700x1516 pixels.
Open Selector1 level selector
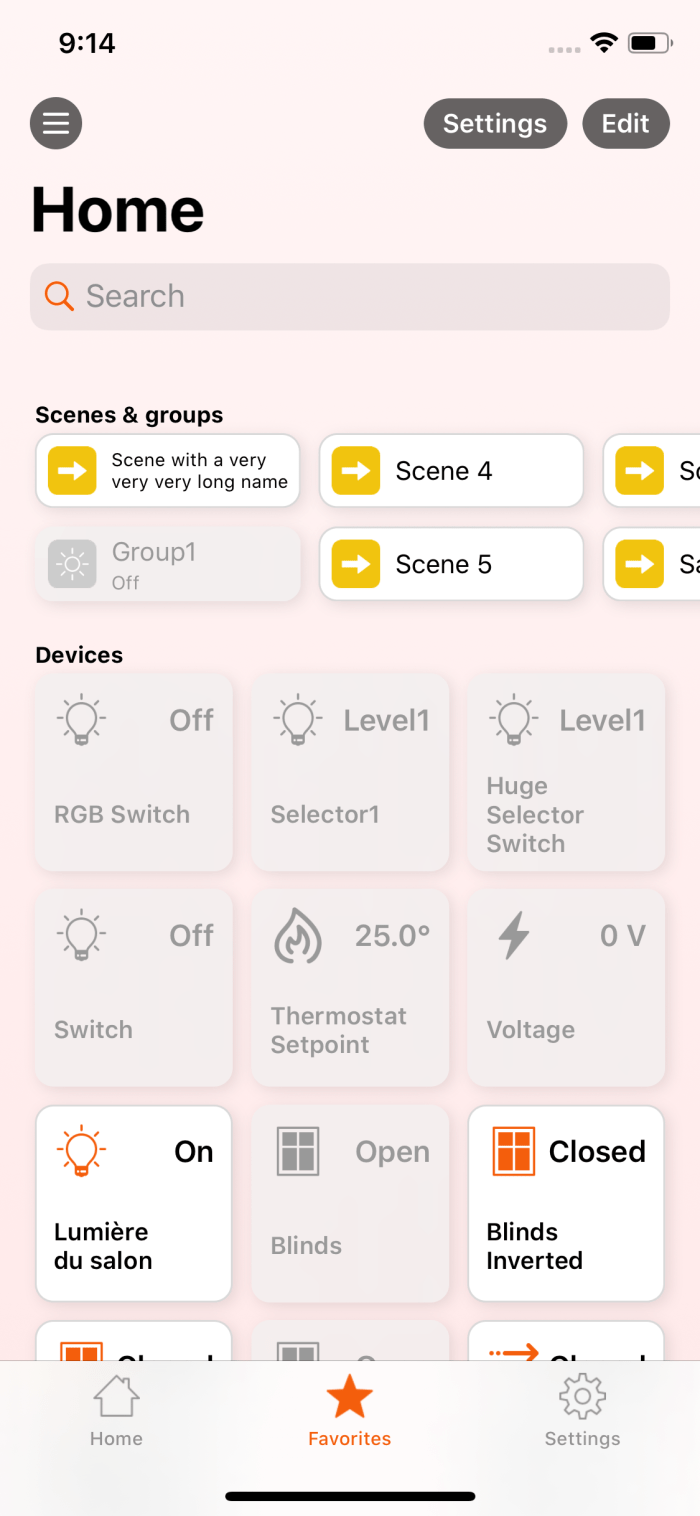pos(350,772)
